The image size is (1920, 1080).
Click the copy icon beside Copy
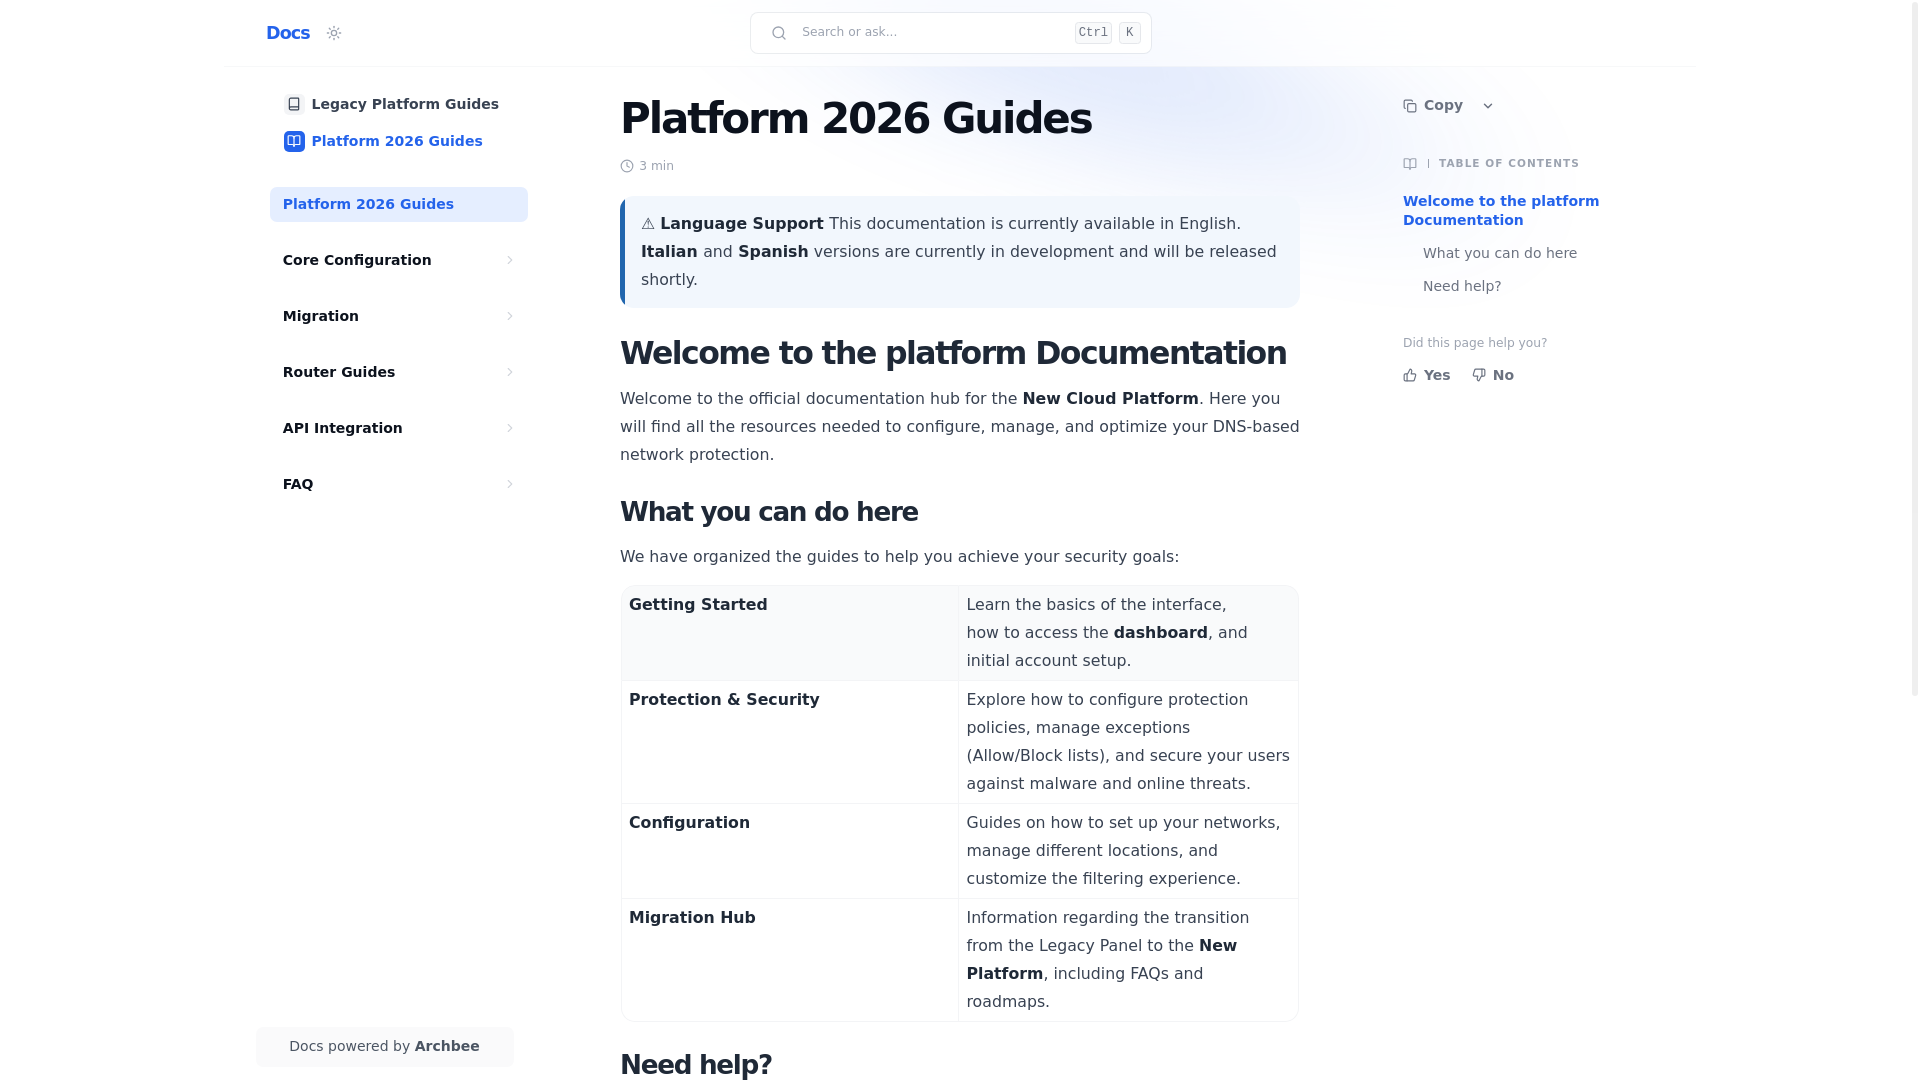tap(1410, 106)
